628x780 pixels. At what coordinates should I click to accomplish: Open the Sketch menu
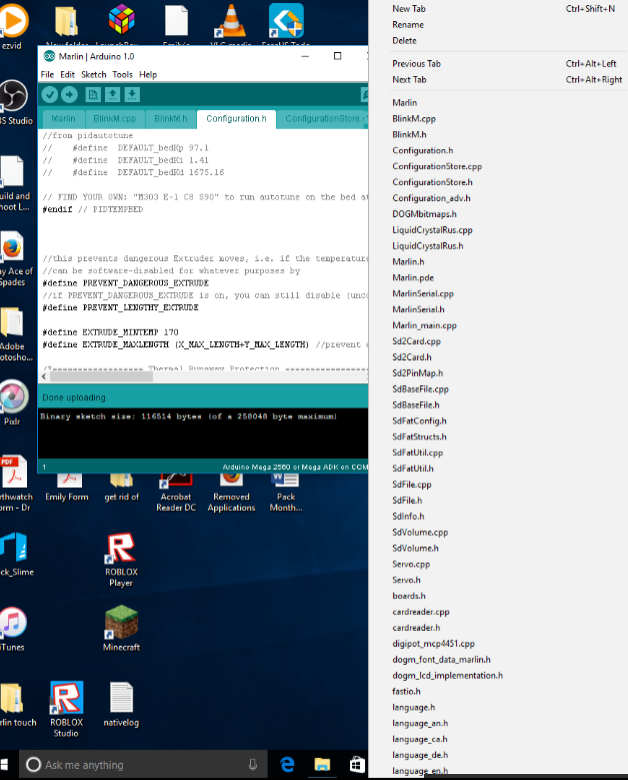[x=93, y=75]
